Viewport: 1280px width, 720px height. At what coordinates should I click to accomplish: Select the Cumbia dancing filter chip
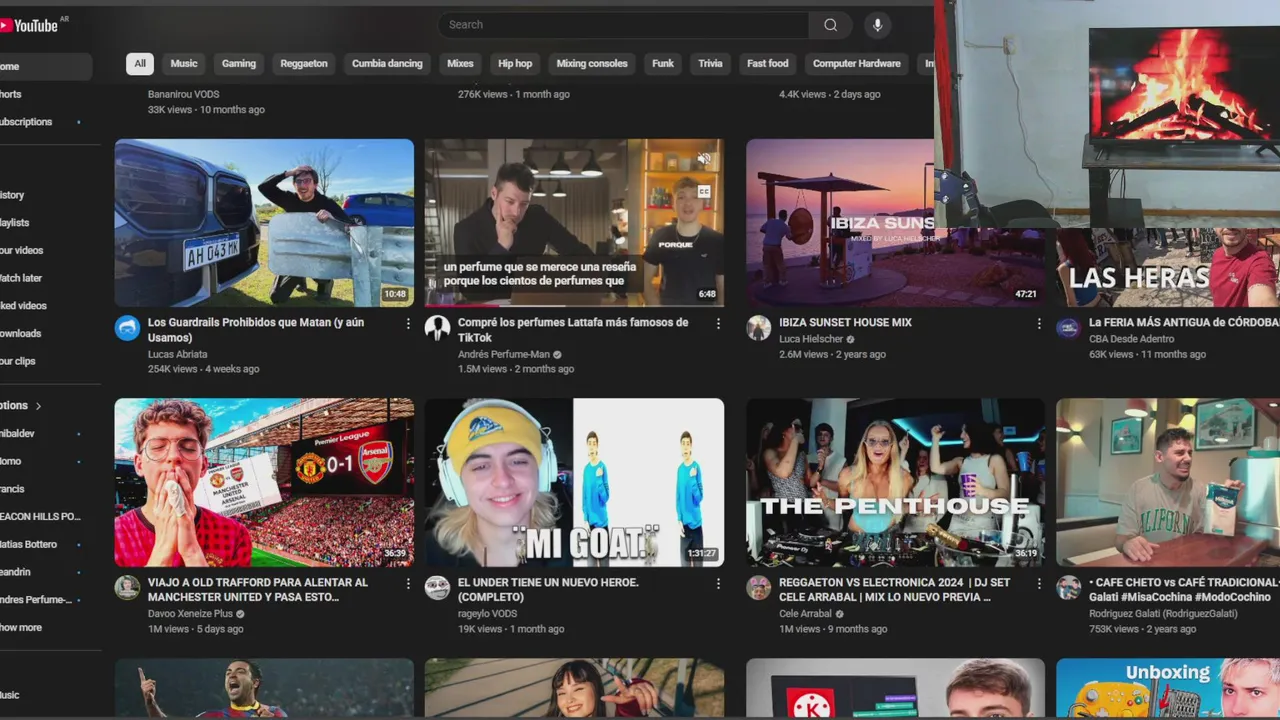click(387, 64)
